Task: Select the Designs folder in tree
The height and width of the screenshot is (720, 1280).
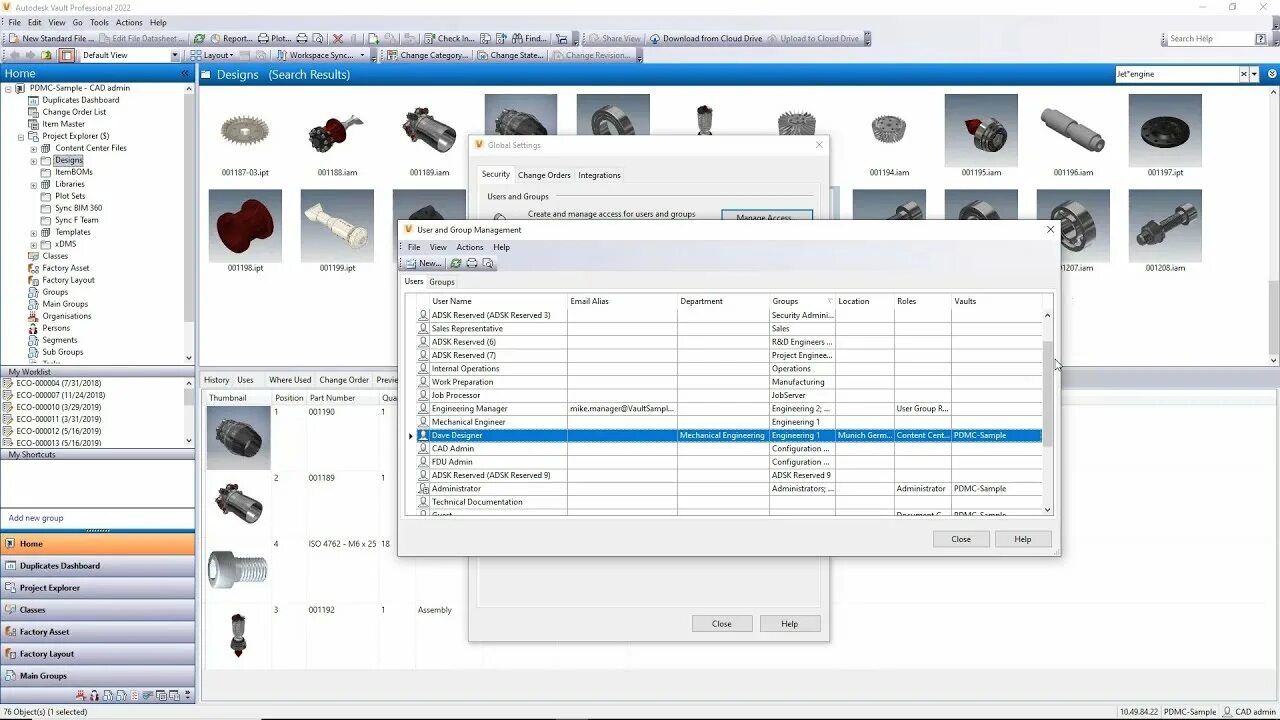Action: tap(69, 160)
